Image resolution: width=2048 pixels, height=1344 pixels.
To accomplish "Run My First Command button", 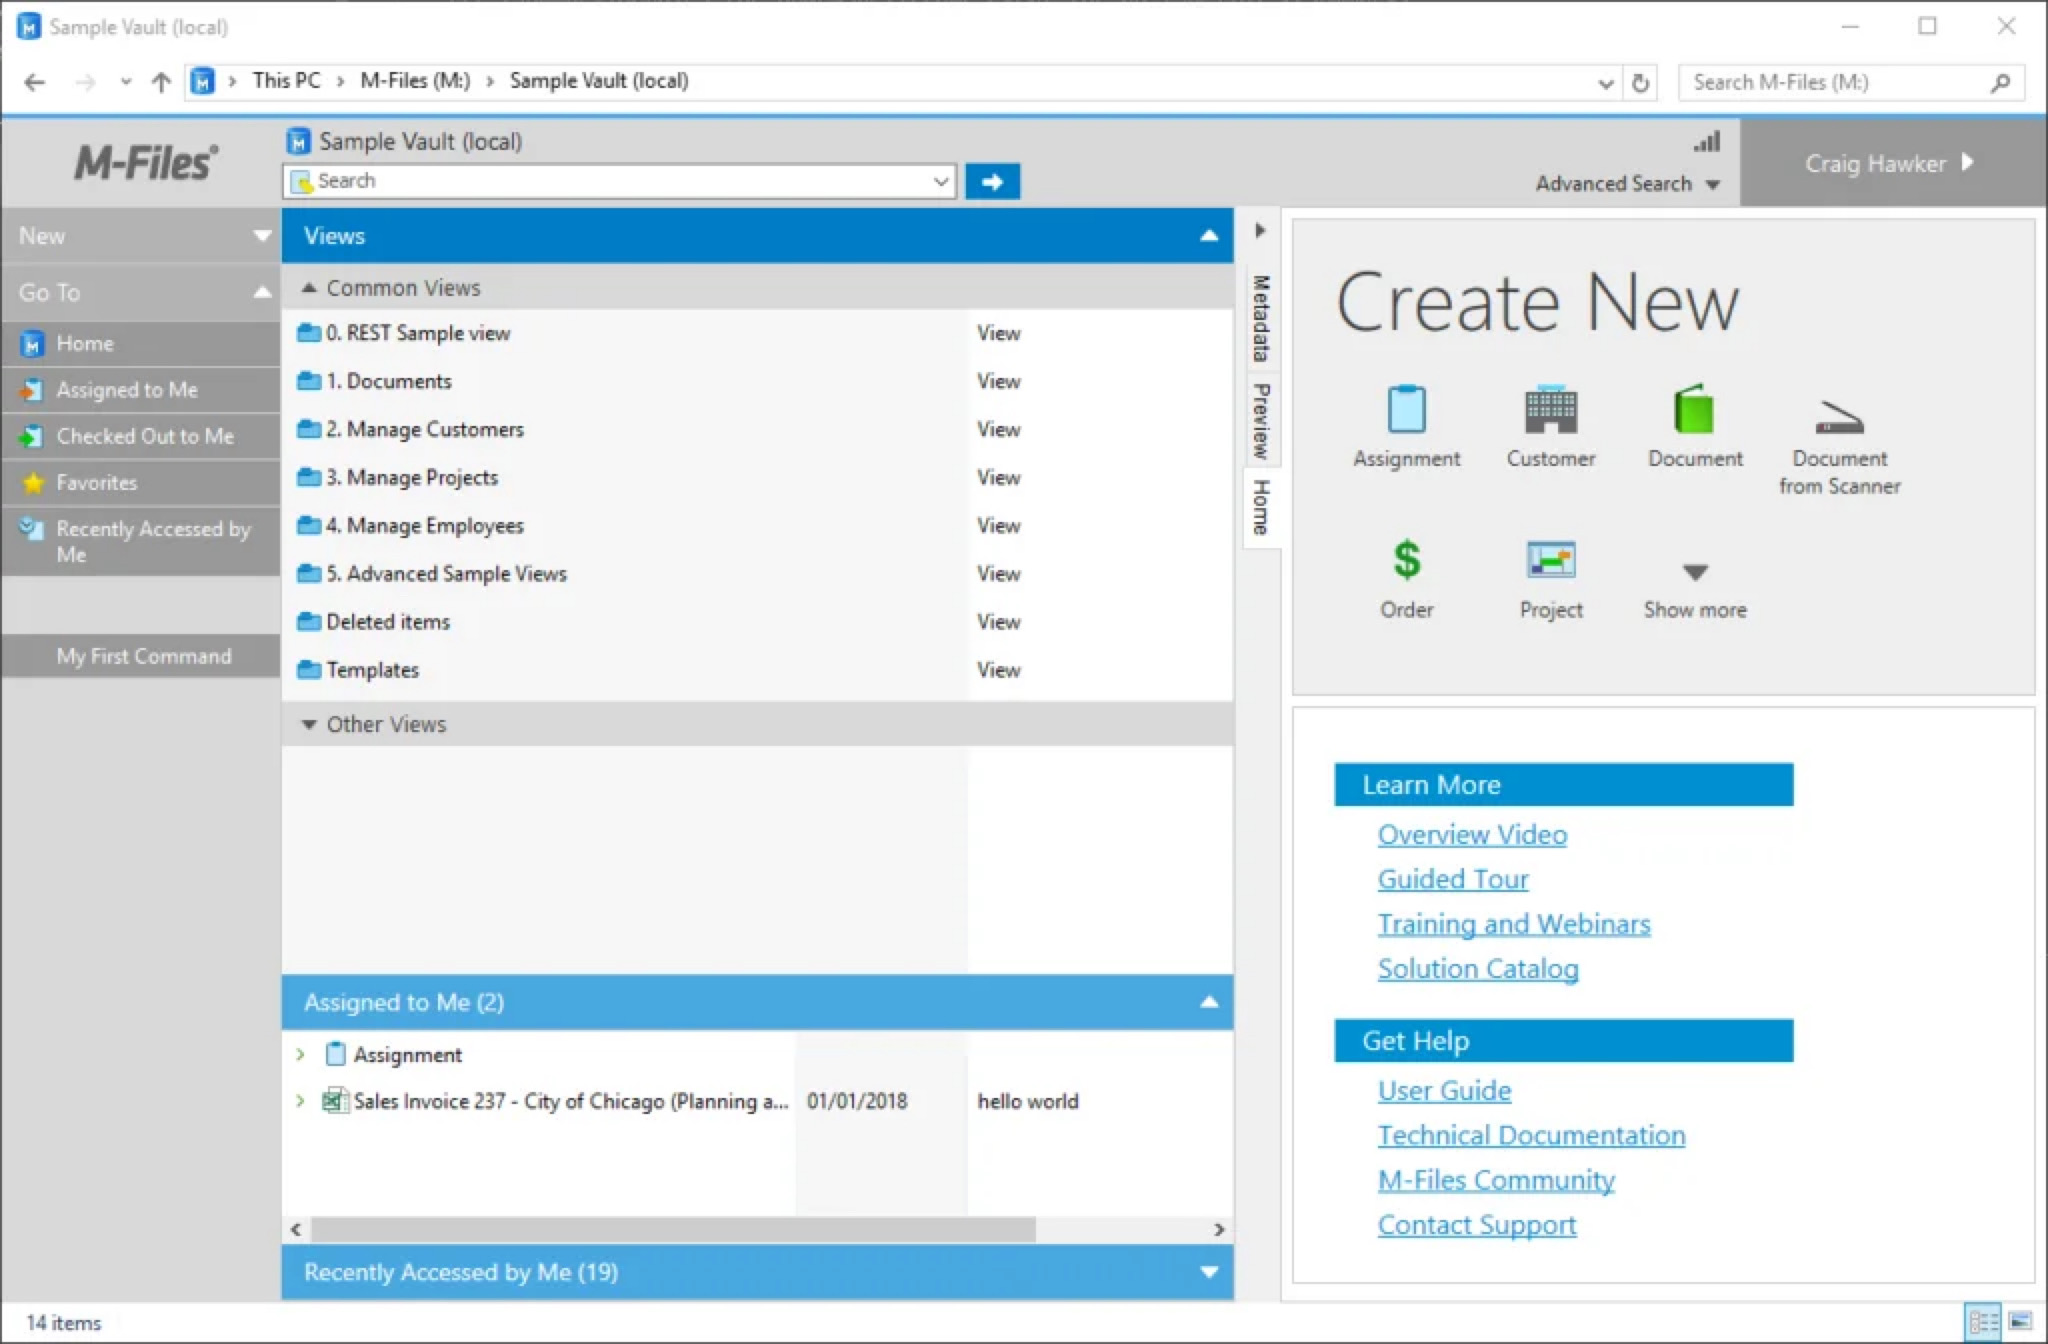I will pos(143,656).
